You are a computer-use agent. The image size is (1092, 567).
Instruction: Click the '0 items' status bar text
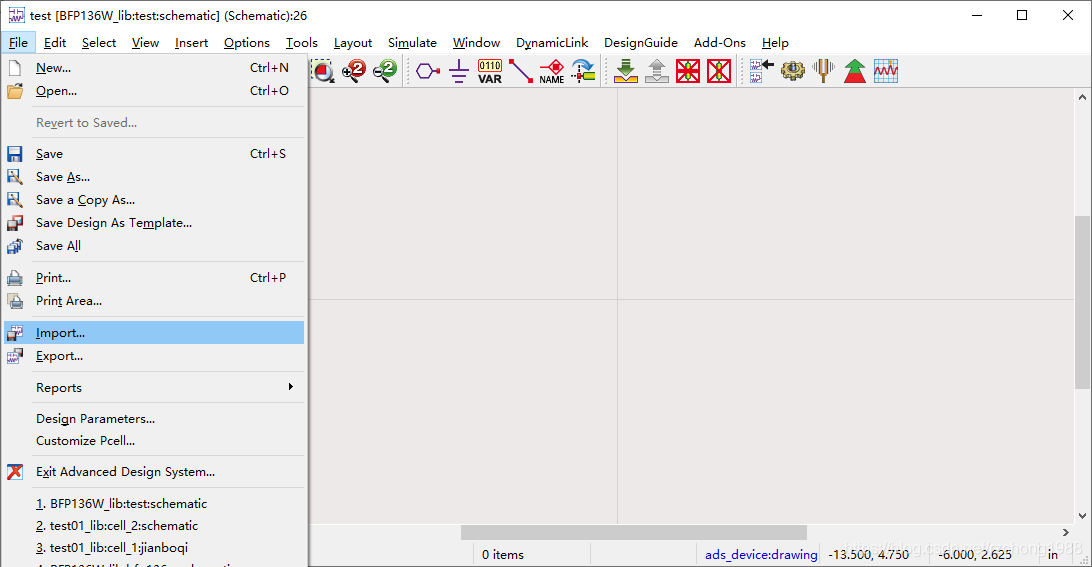point(503,554)
